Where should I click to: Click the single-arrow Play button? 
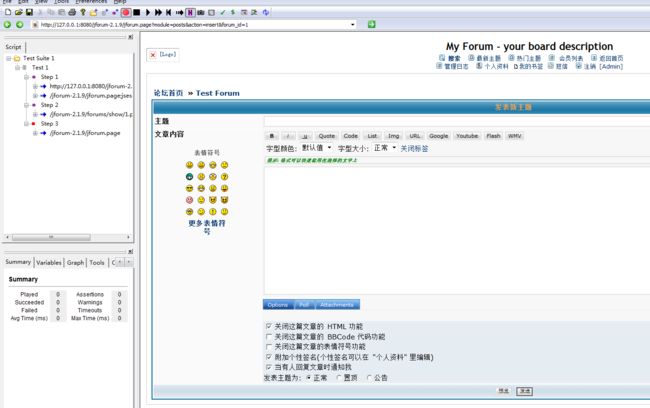pos(148,12)
